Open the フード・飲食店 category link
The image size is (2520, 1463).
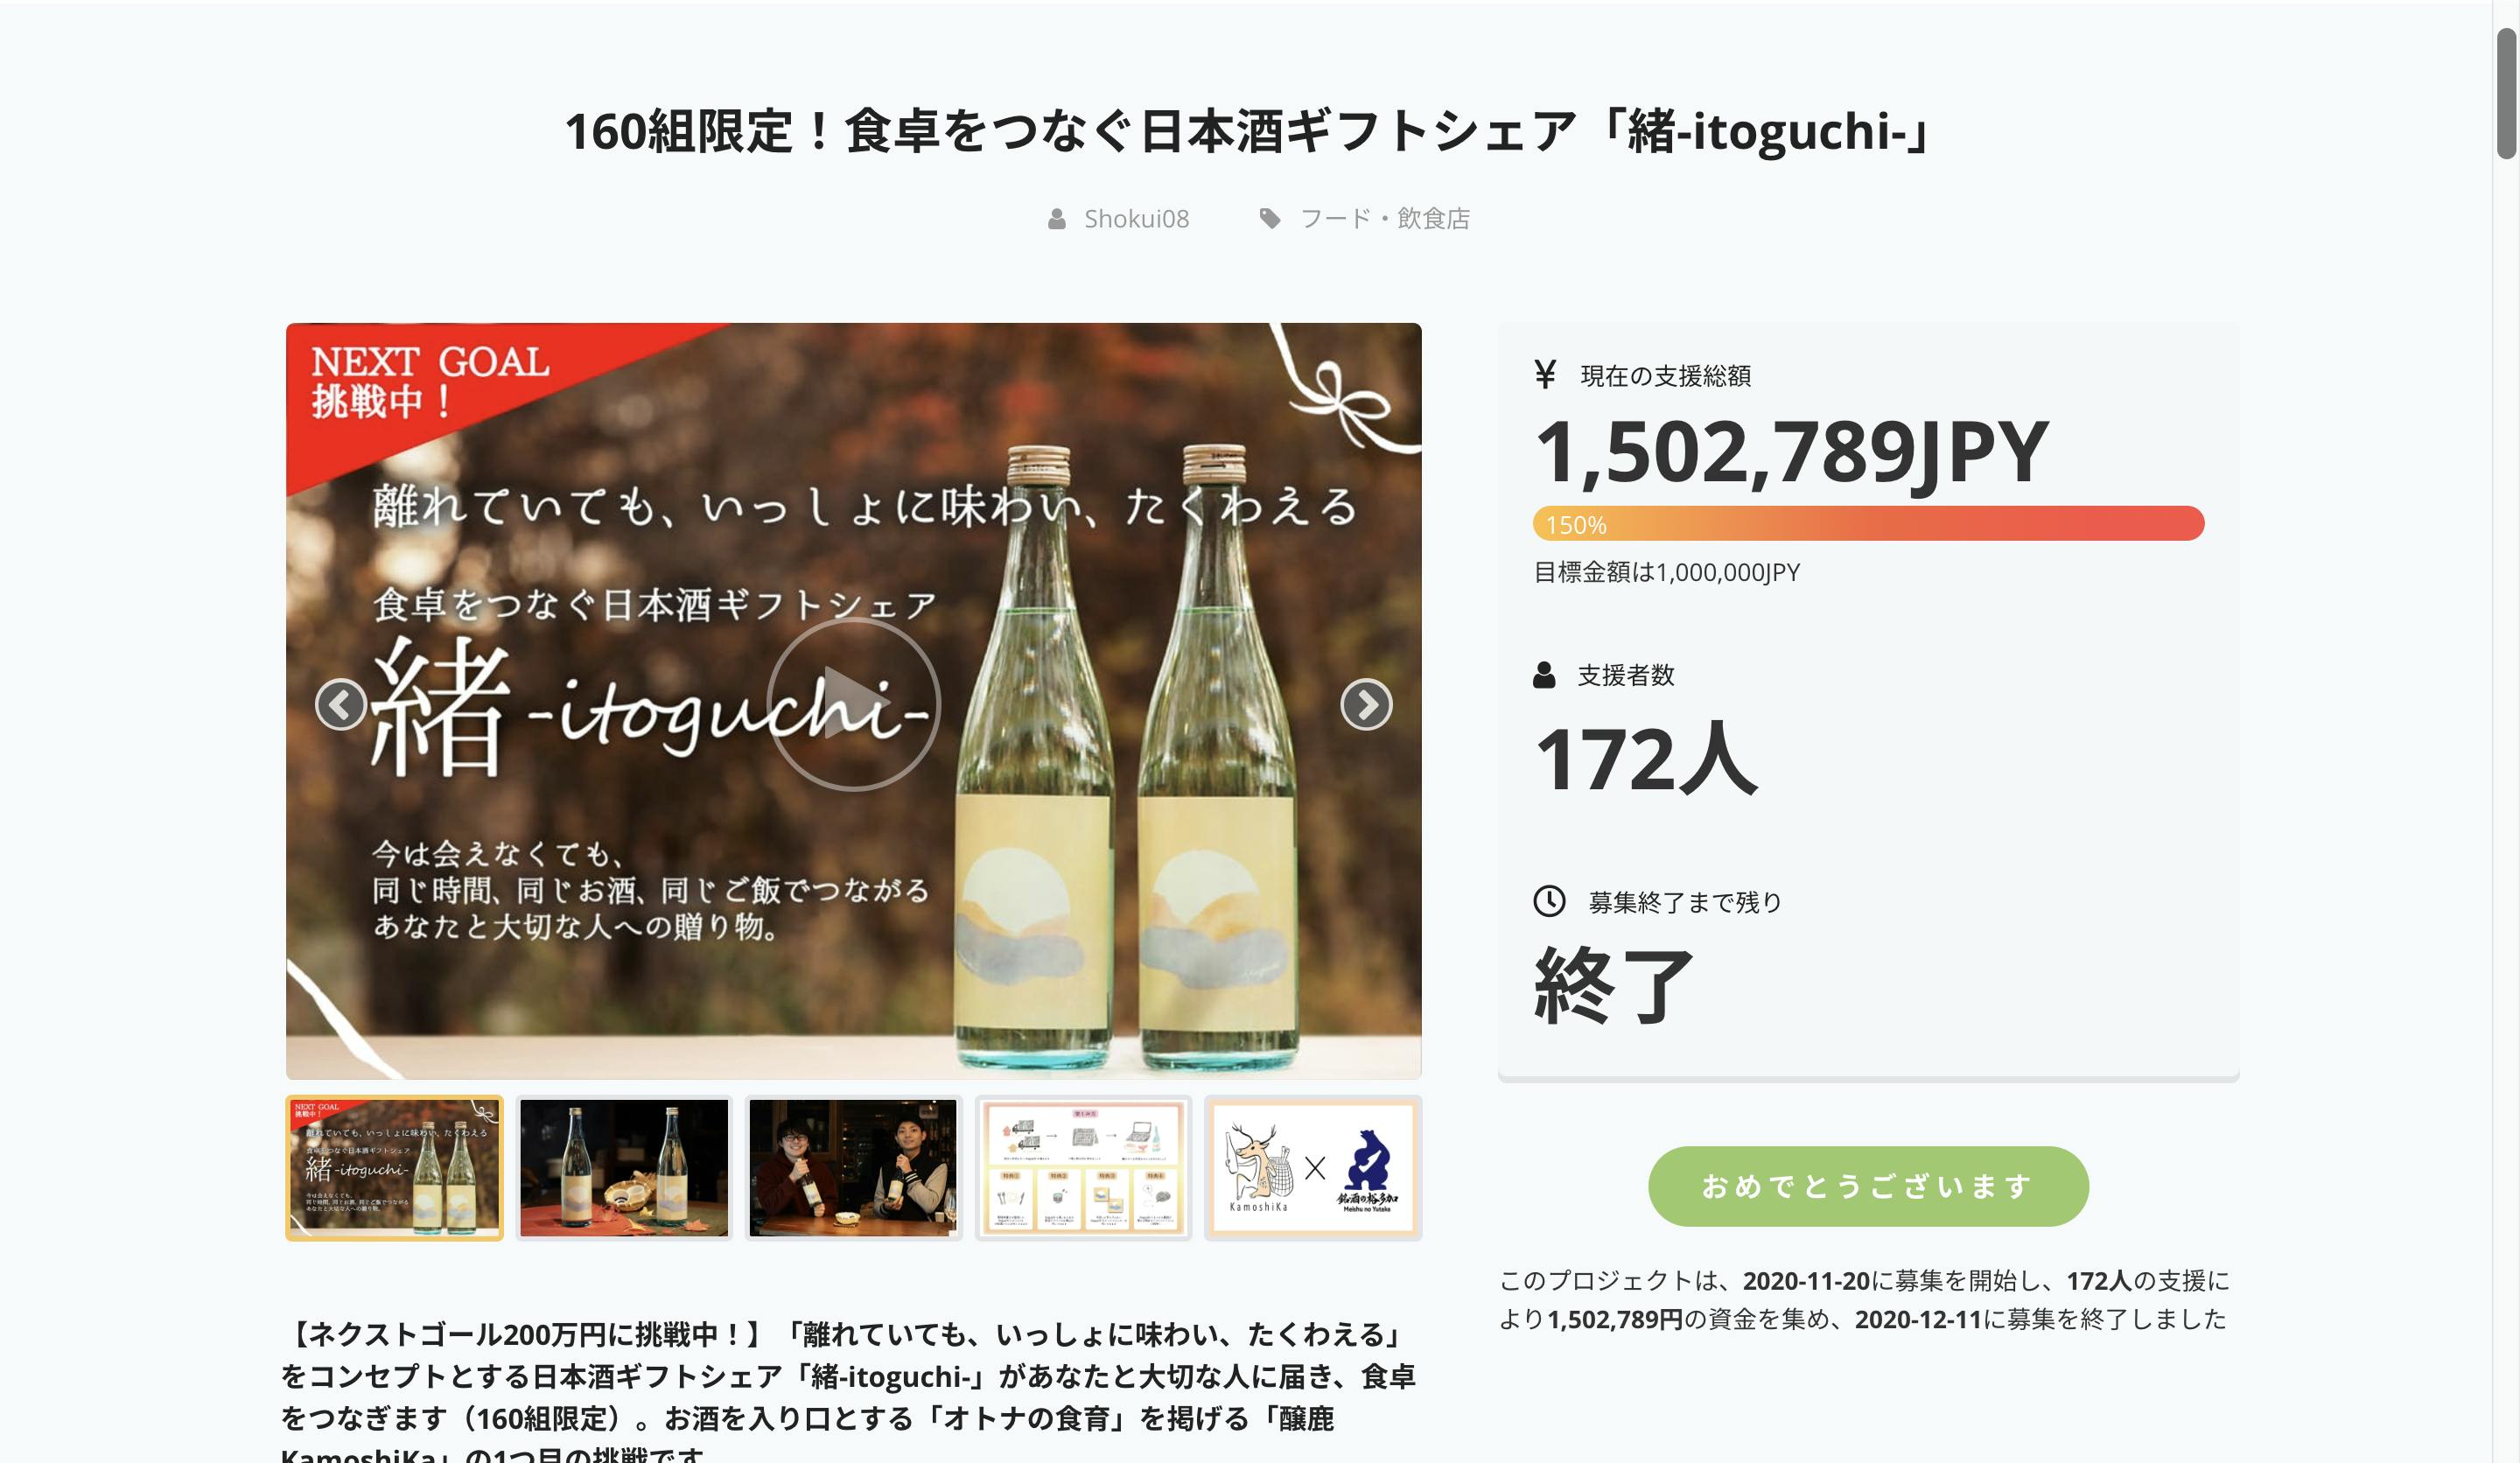[x=1385, y=219]
